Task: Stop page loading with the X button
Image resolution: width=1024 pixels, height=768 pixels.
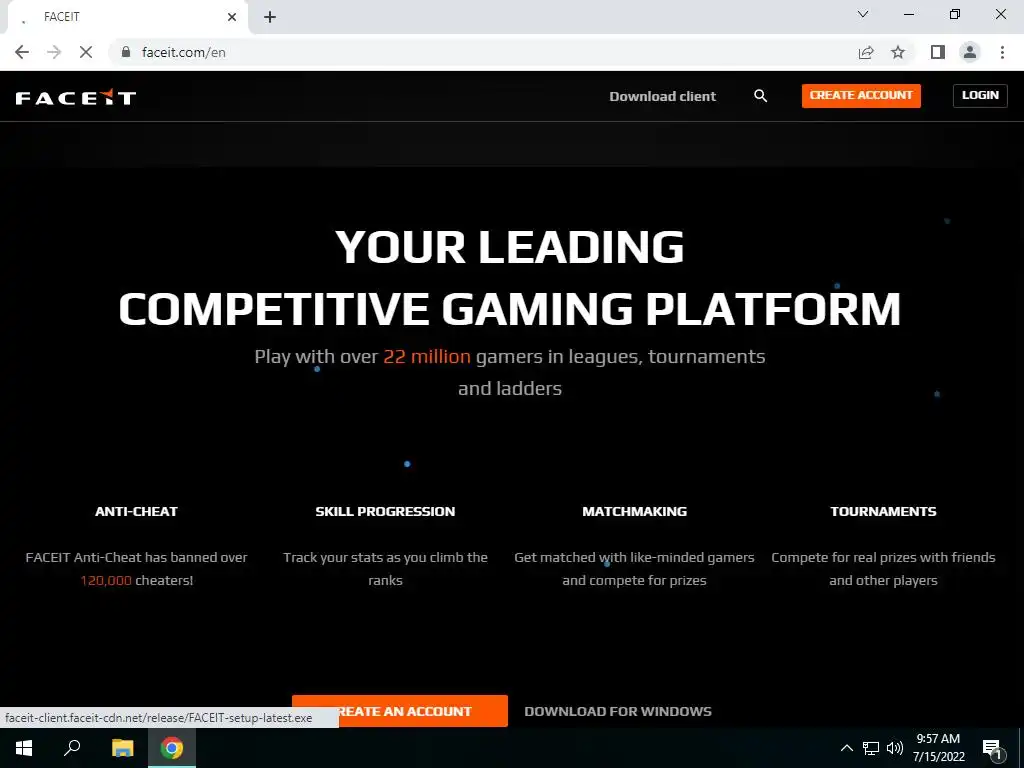Action: coord(86,52)
